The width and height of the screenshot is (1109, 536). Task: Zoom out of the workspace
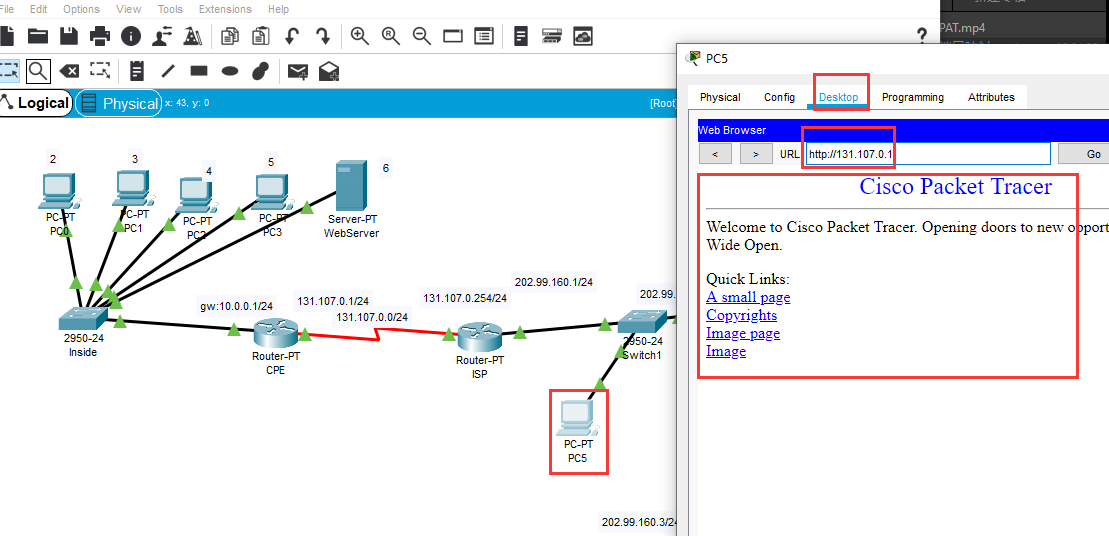(x=422, y=36)
